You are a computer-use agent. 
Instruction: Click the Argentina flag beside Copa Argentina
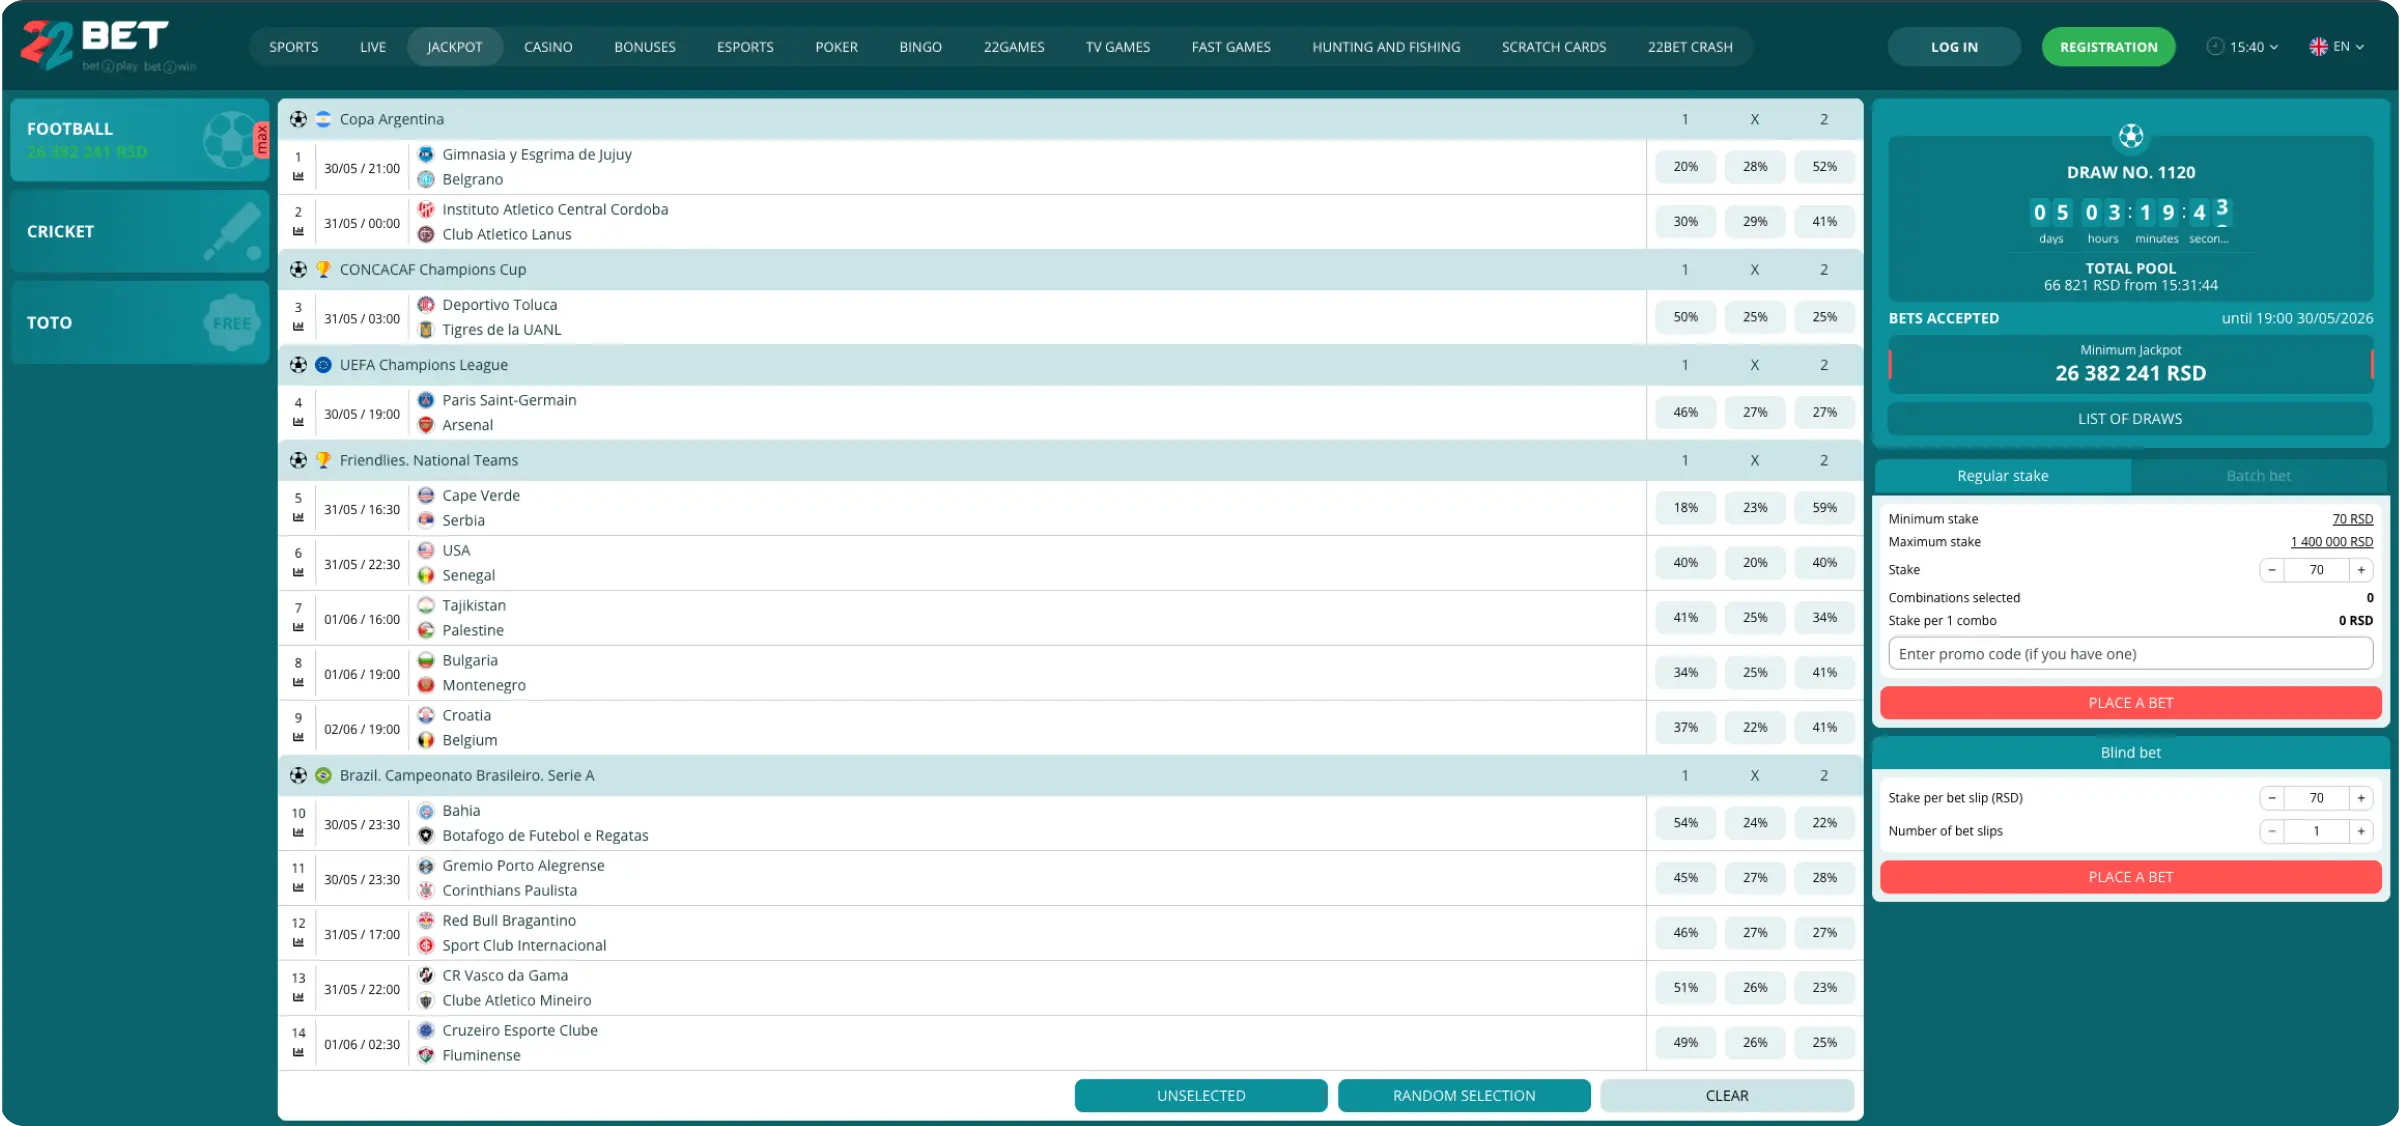pos(323,119)
